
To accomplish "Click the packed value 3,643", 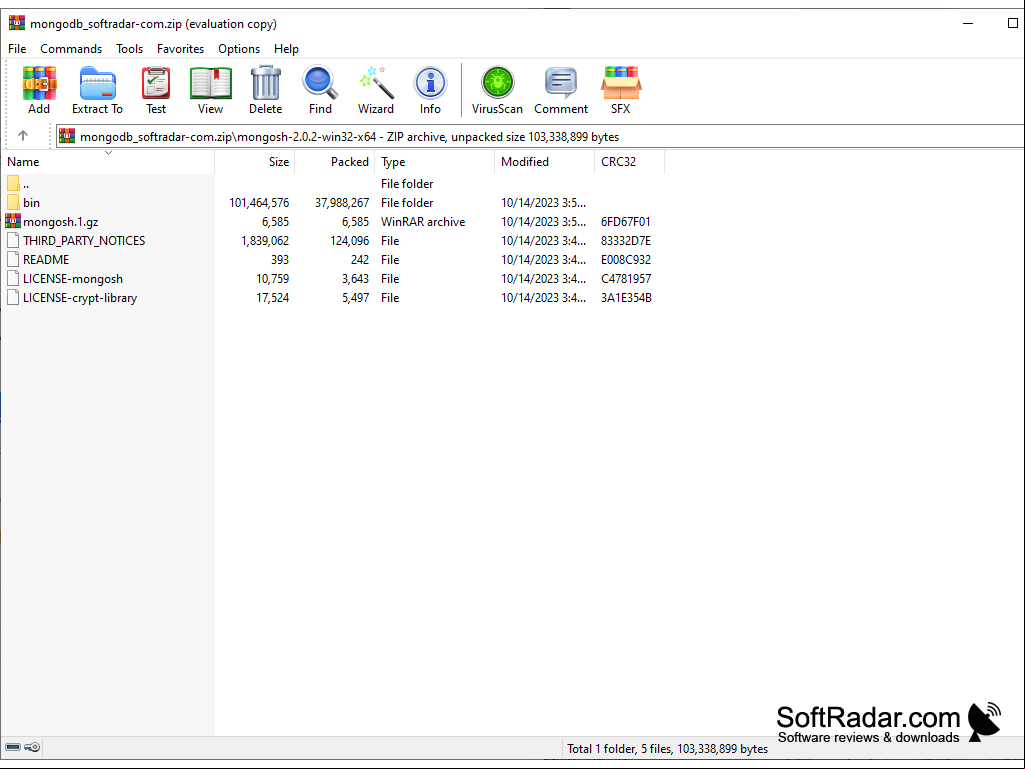I will tap(356, 279).
